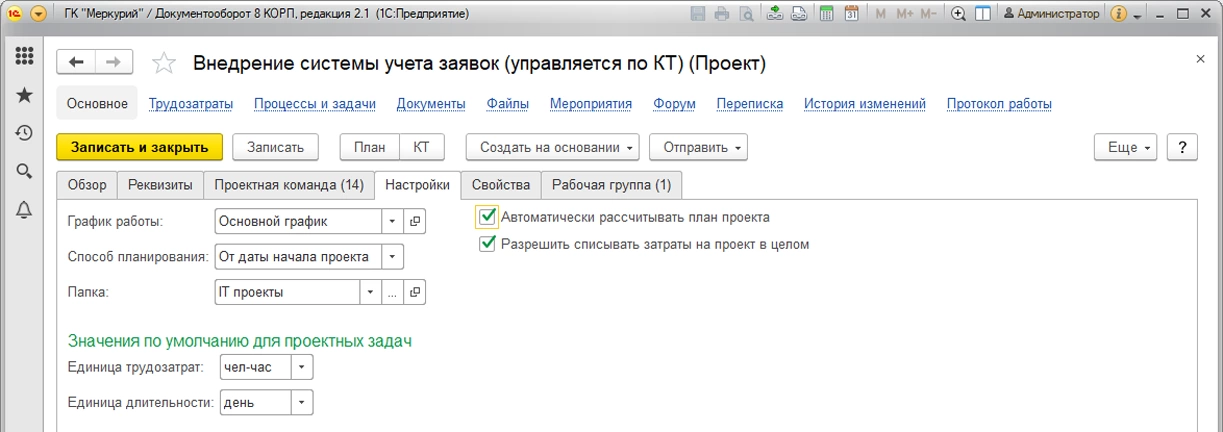Open the sections menu grid icon
This screenshot has width=1223, height=432.
(x=24, y=56)
